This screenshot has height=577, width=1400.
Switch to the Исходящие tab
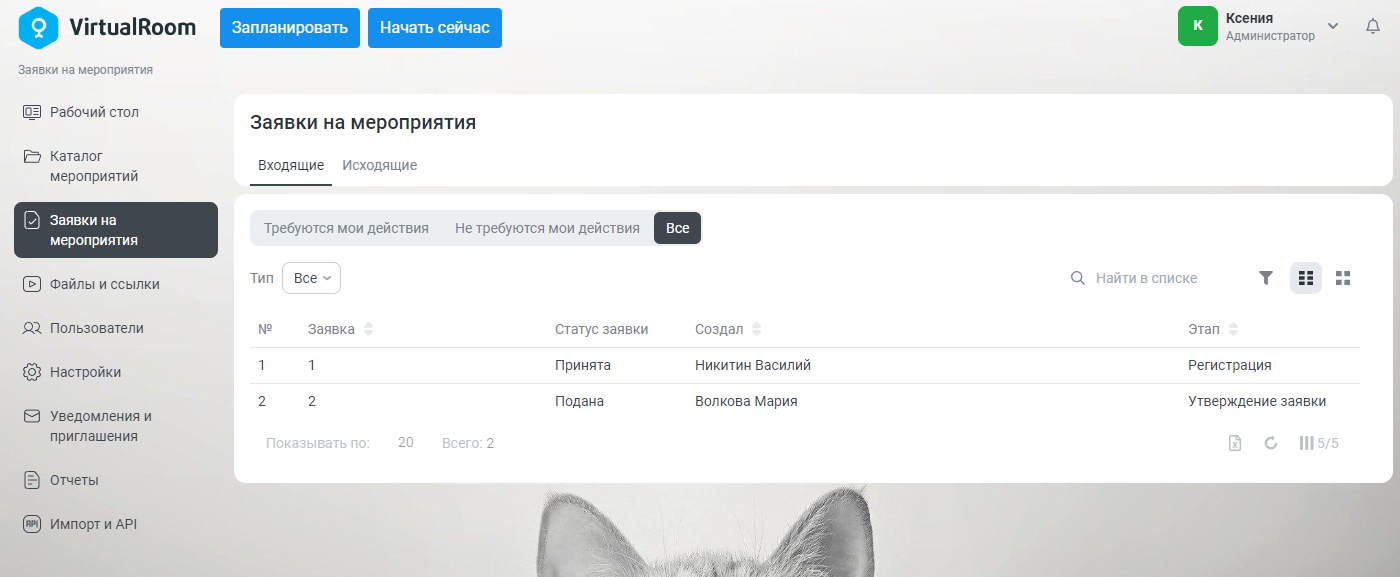click(380, 166)
